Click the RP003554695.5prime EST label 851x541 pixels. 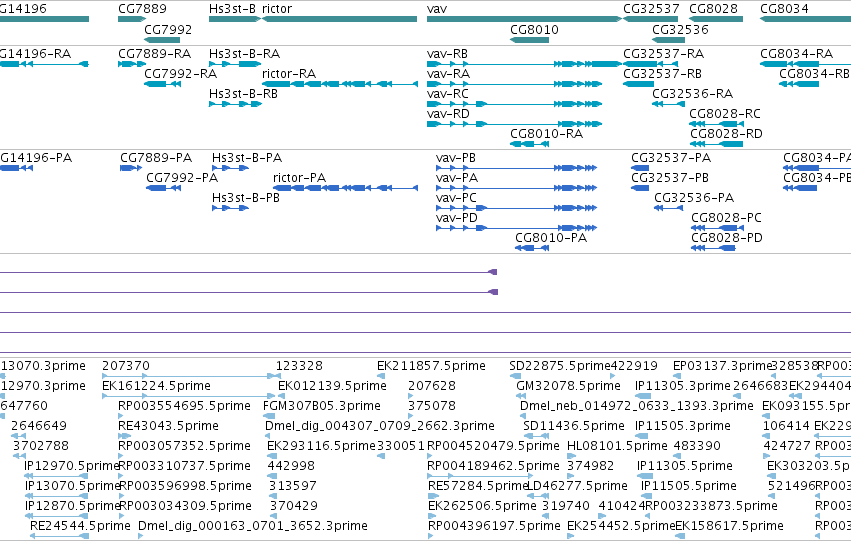pos(185,406)
